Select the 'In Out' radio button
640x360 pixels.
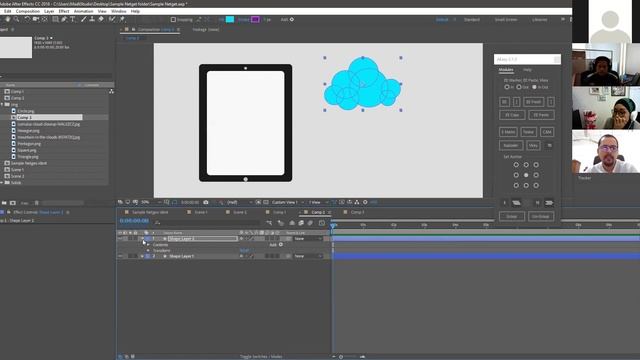pos(534,87)
